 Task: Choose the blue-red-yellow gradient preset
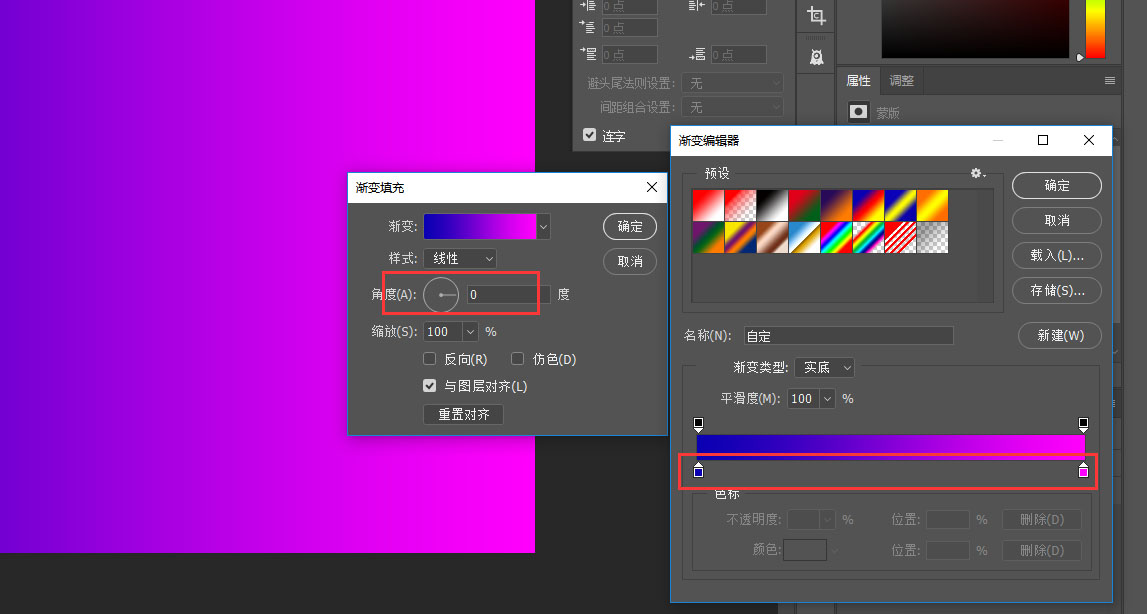[x=868, y=205]
